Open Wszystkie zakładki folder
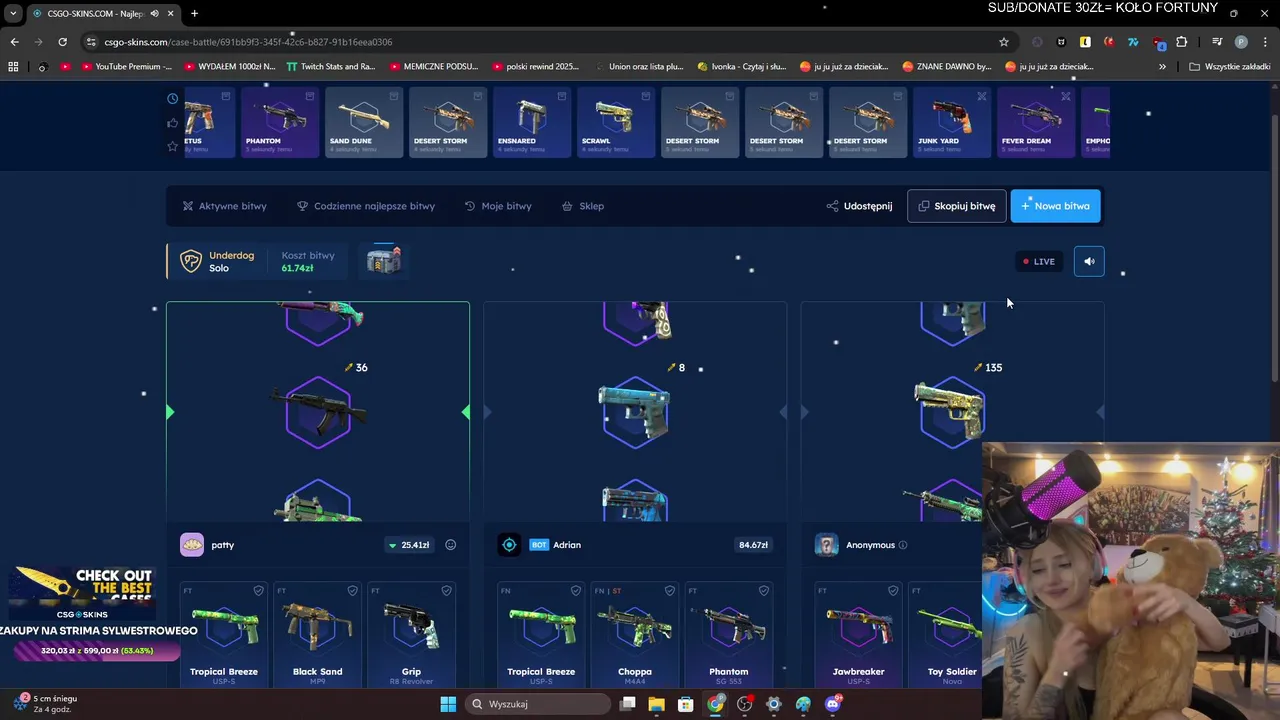 coord(1229,67)
